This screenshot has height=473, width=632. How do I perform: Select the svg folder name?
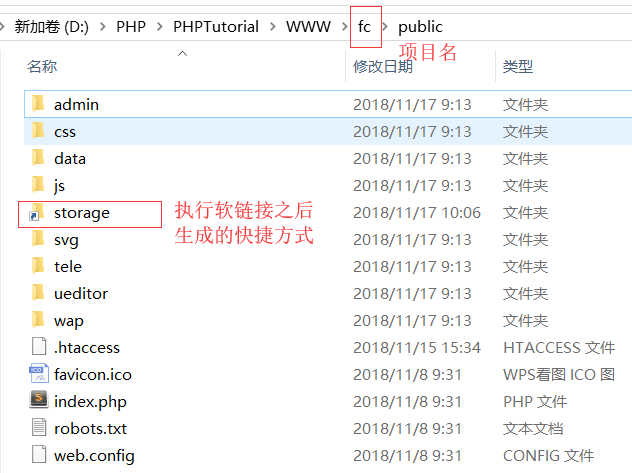tap(67, 241)
